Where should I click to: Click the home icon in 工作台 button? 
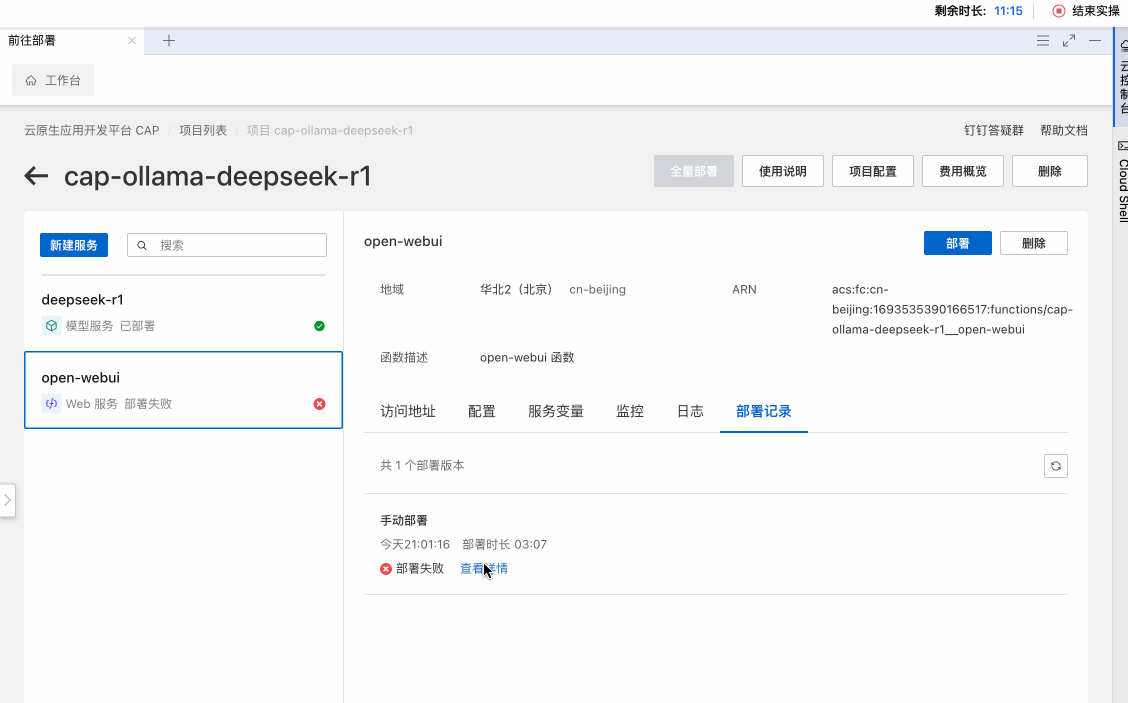pyautogui.click(x=31, y=81)
